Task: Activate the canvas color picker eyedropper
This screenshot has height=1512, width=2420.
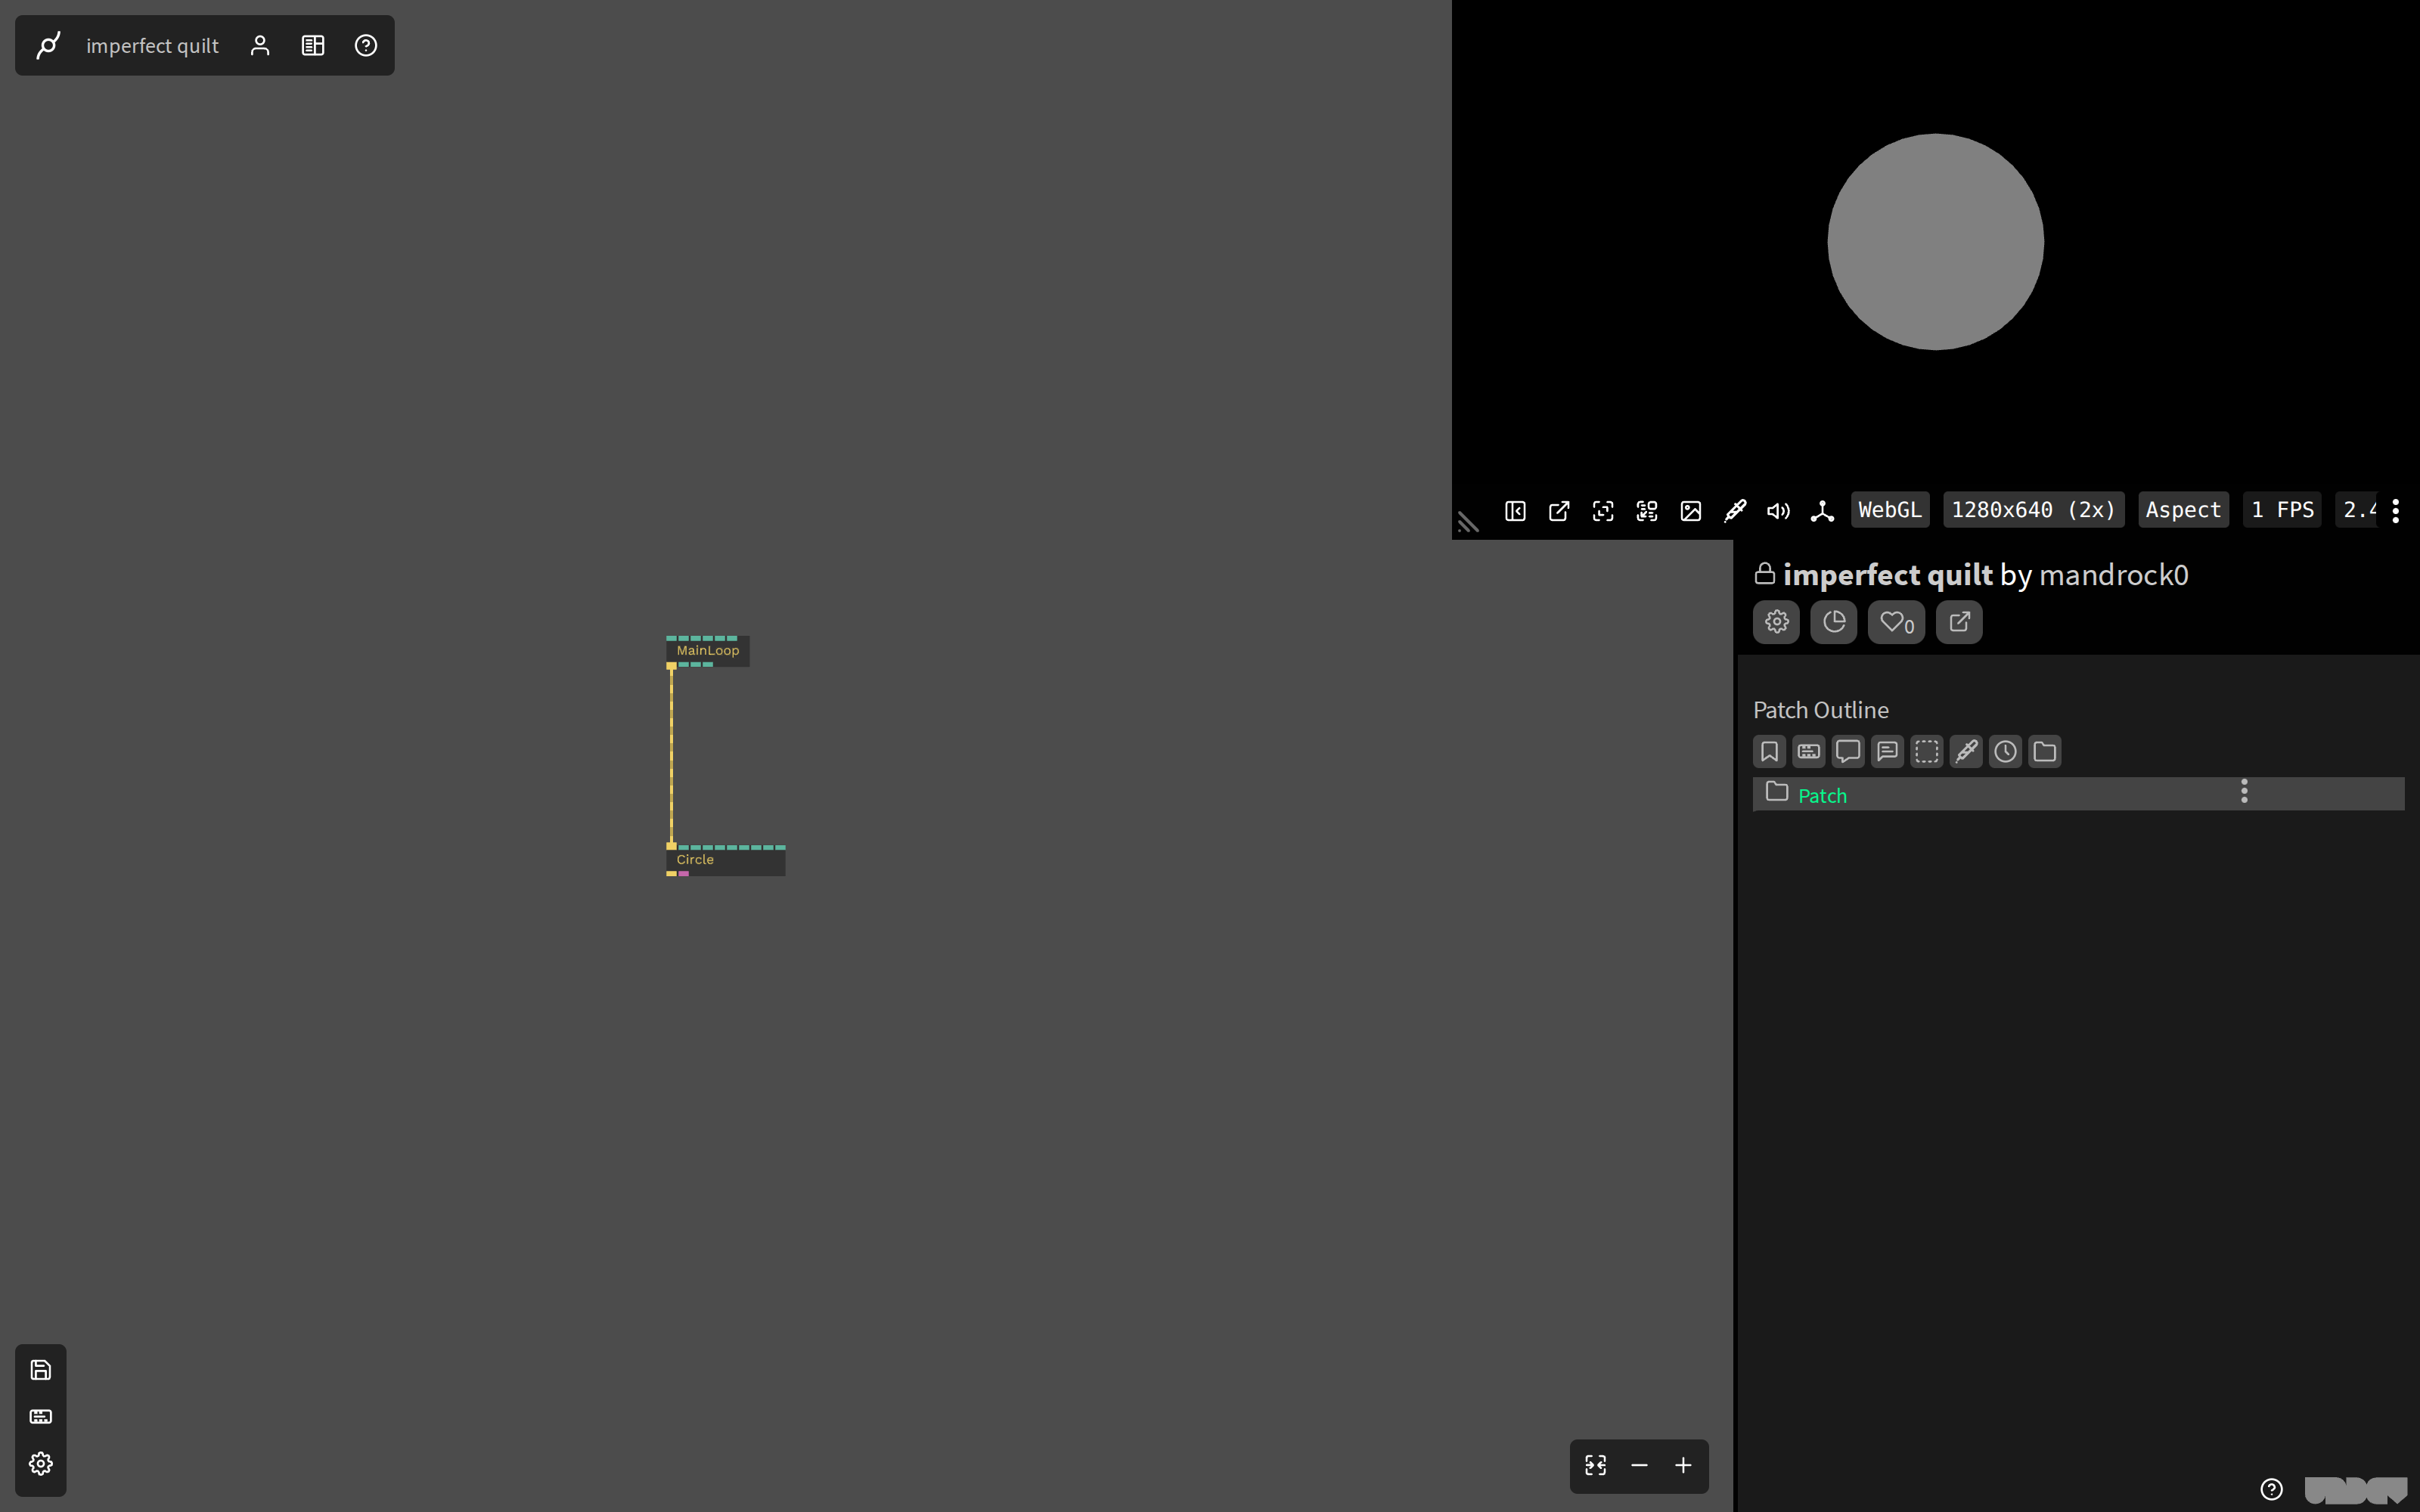Action: click(1735, 511)
